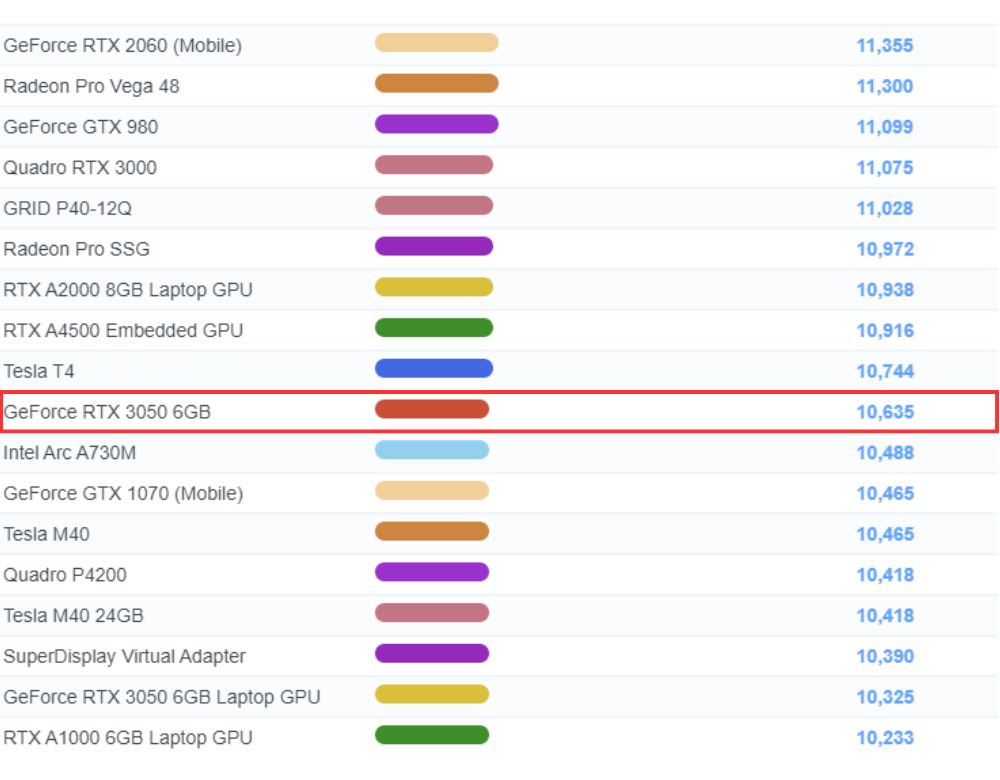1000x780 pixels.
Task: Select the Quadro P4200 name
Action: [x=64, y=575]
